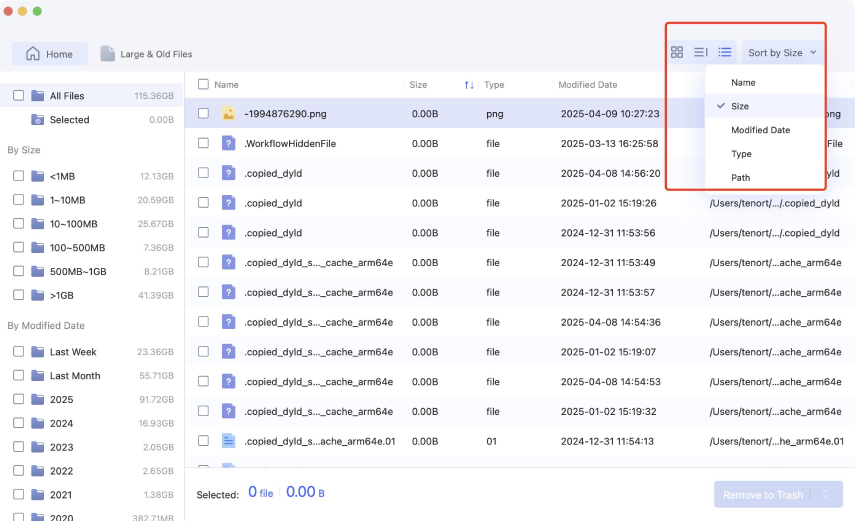Click the 2023 folder icon
The image size is (855, 521).
[38, 447]
